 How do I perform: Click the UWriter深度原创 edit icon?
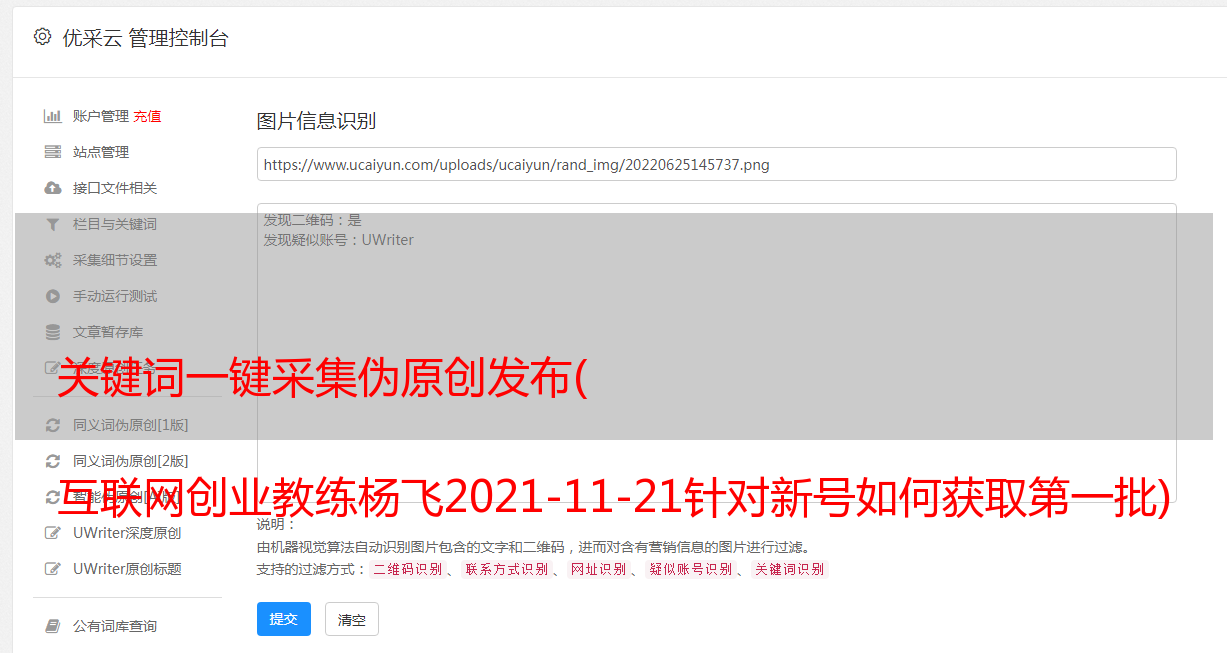[x=53, y=533]
